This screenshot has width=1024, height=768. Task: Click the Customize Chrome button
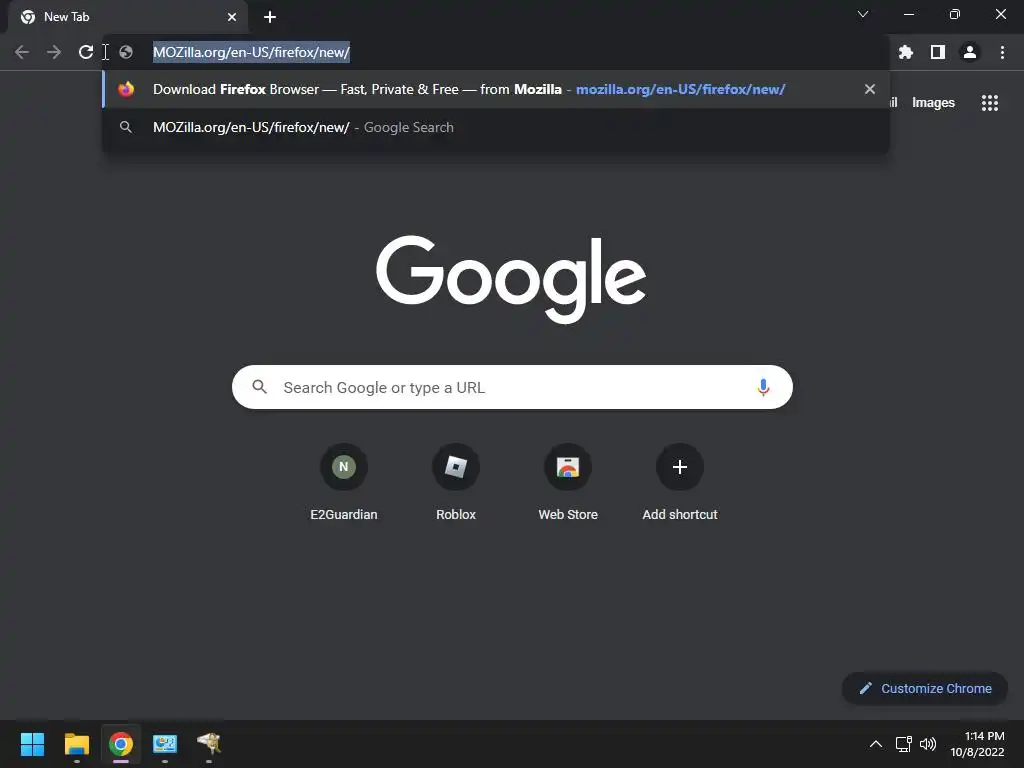(x=925, y=688)
